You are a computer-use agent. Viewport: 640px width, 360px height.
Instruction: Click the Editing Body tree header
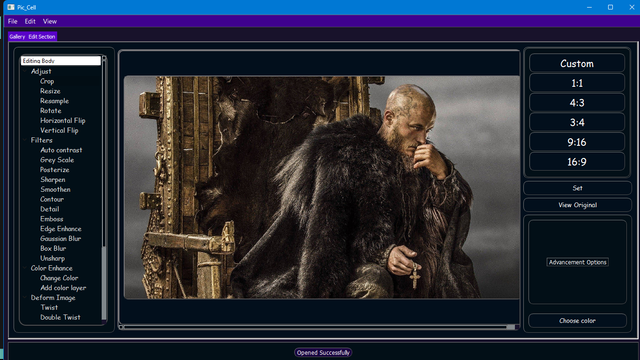61,60
